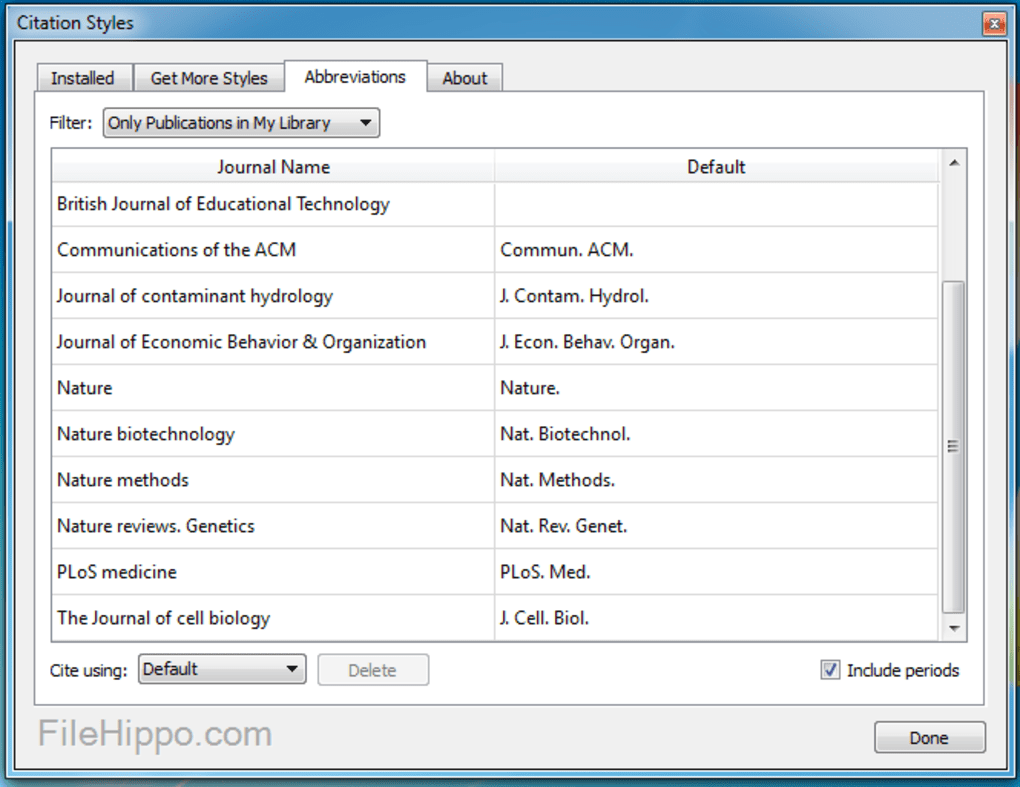Toggle the Include periods checkbox
The width and height of the screenshot is (1020, 787).
point(830,670)
